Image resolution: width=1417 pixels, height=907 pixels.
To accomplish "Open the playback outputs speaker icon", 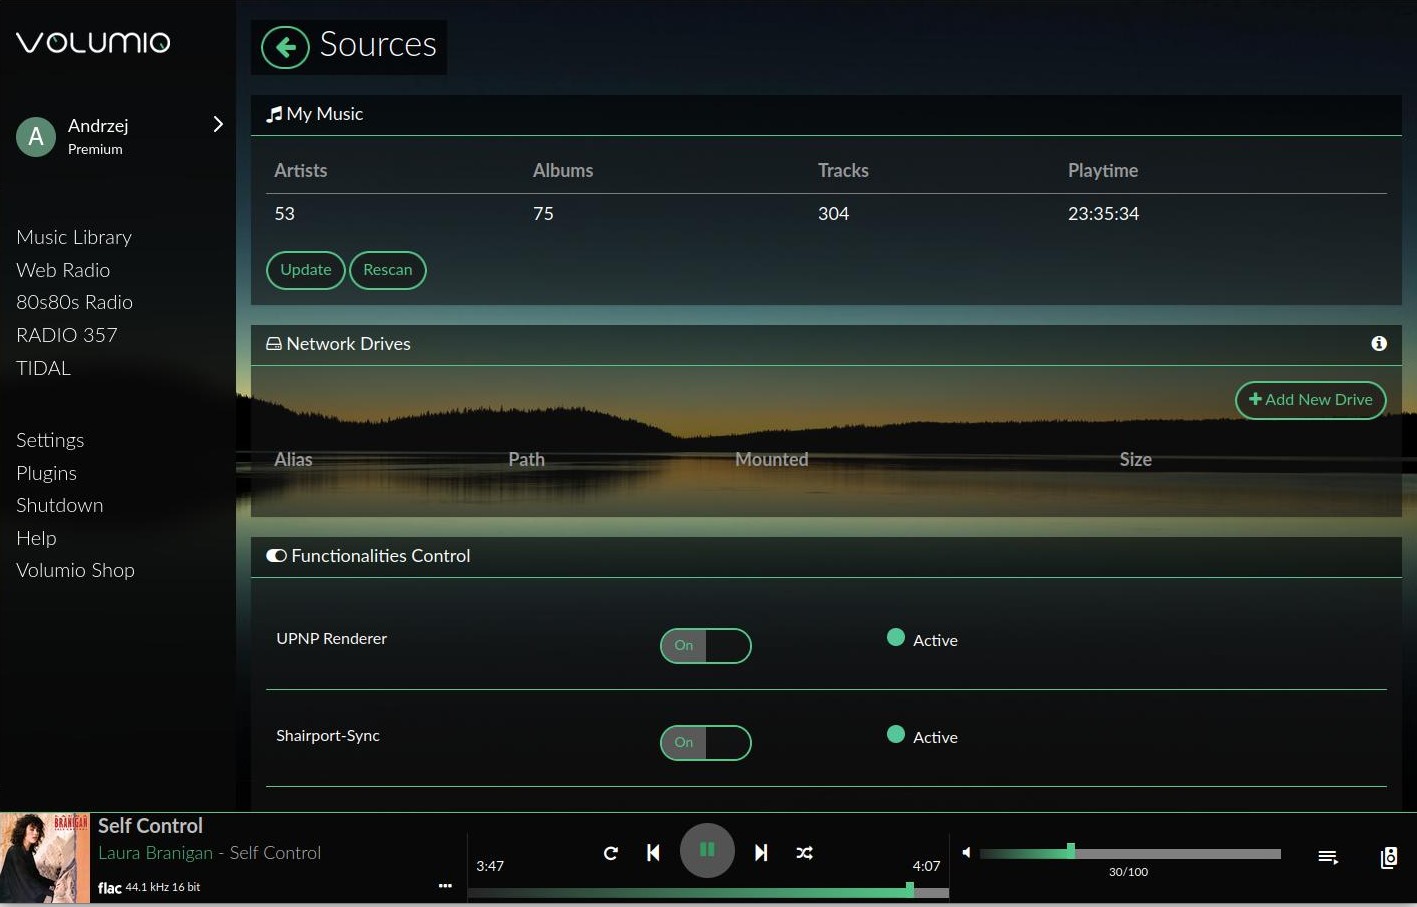I will [x=1389, y=857].
